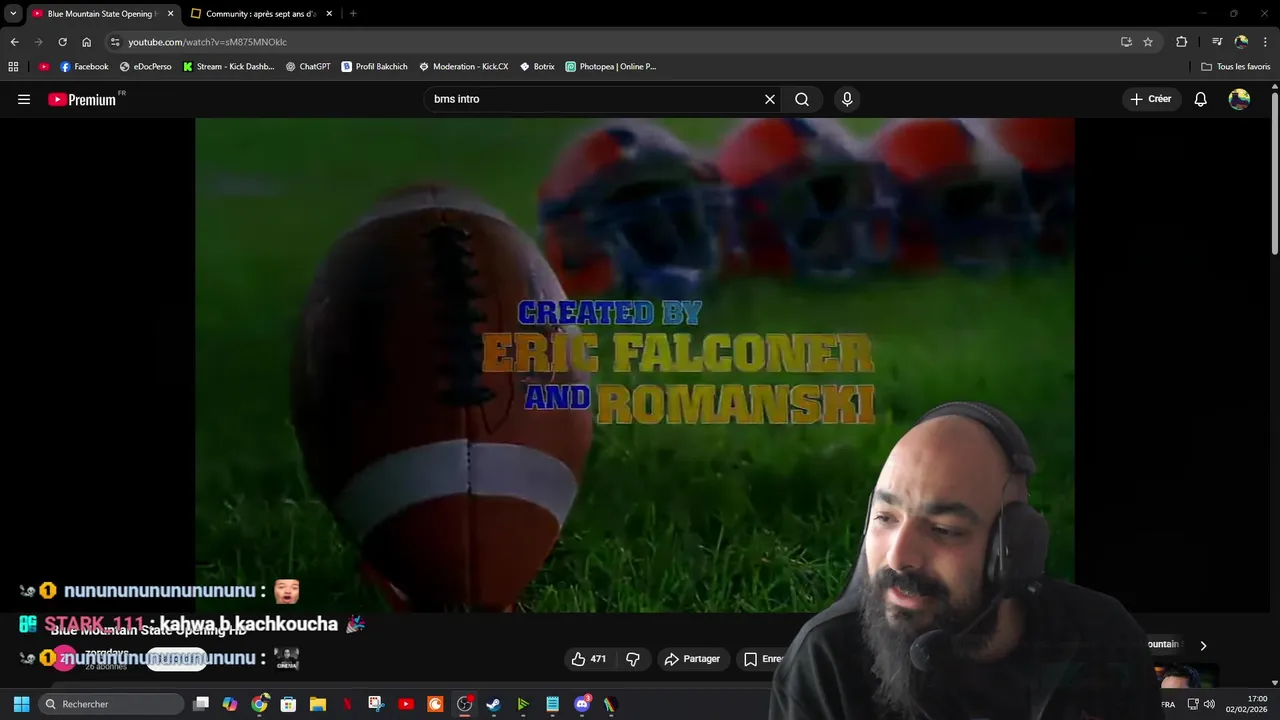Image resolution: width=1280 pixels, height=720 pixels.
Task: Open Task View on the taskbar
Action: [x=201, y=704]
